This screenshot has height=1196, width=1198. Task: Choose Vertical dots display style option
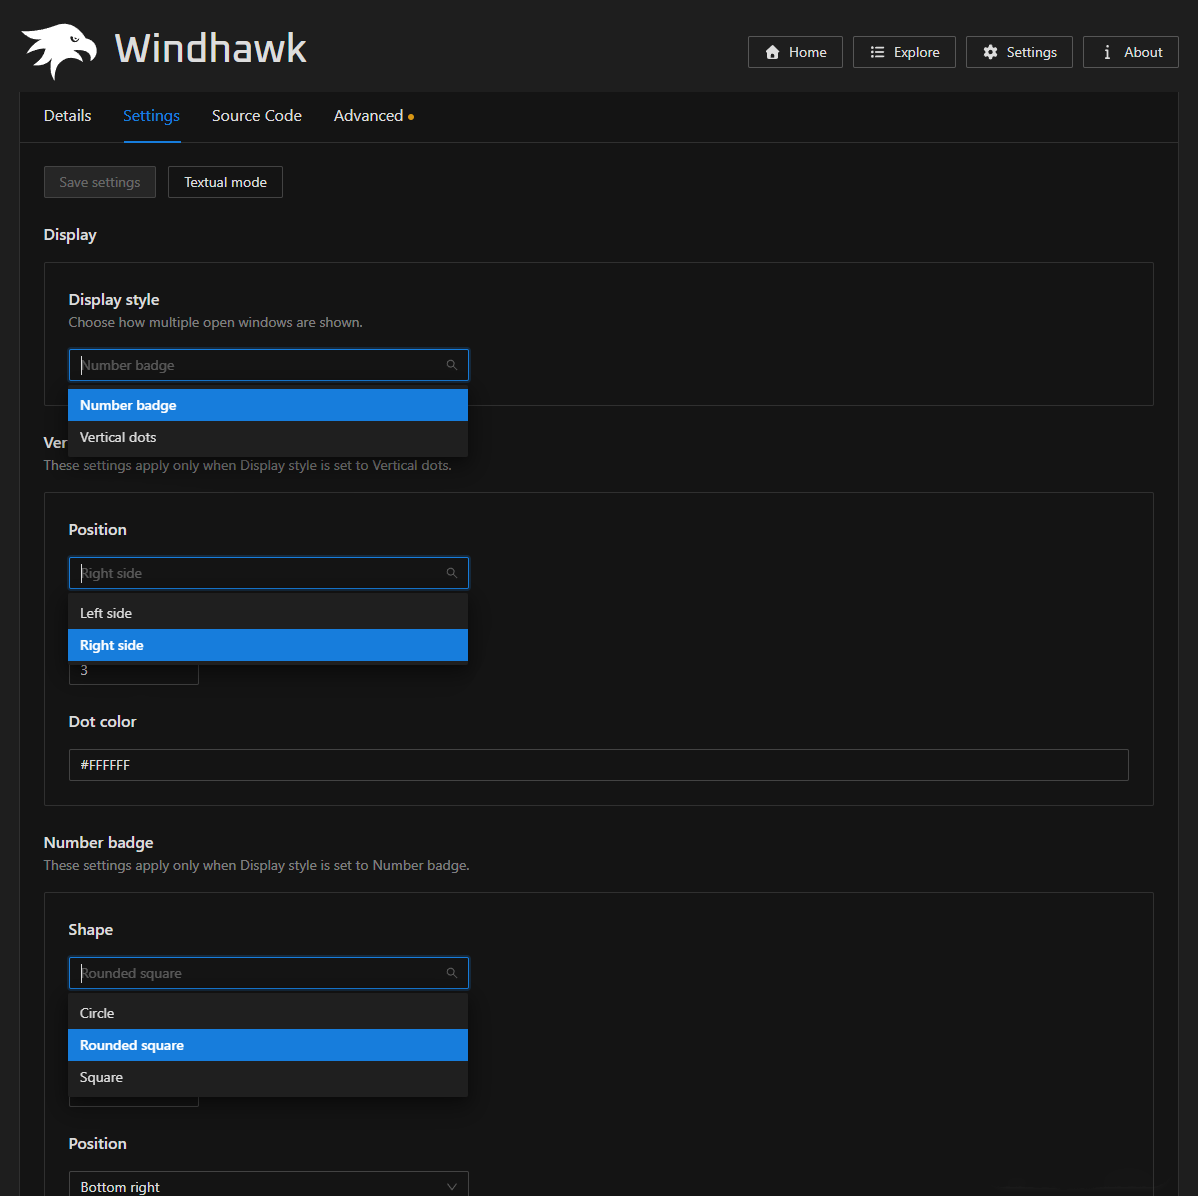[267, 437]
